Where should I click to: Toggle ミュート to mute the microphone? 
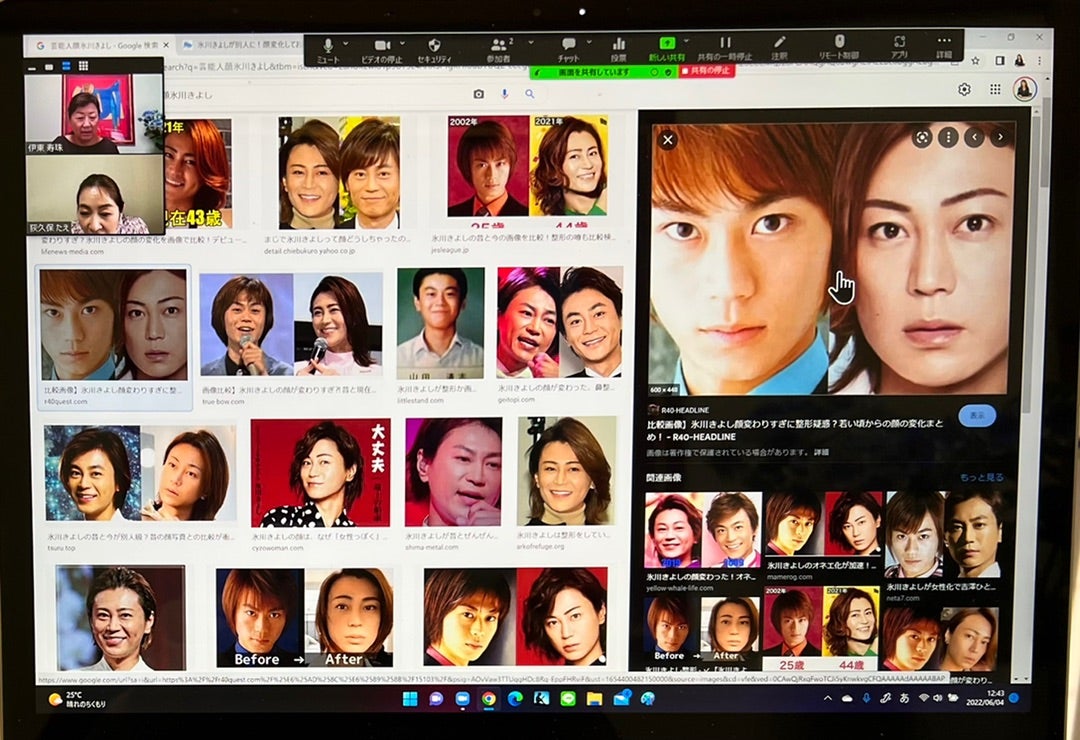pyautogui.click(x=326, y=44)
